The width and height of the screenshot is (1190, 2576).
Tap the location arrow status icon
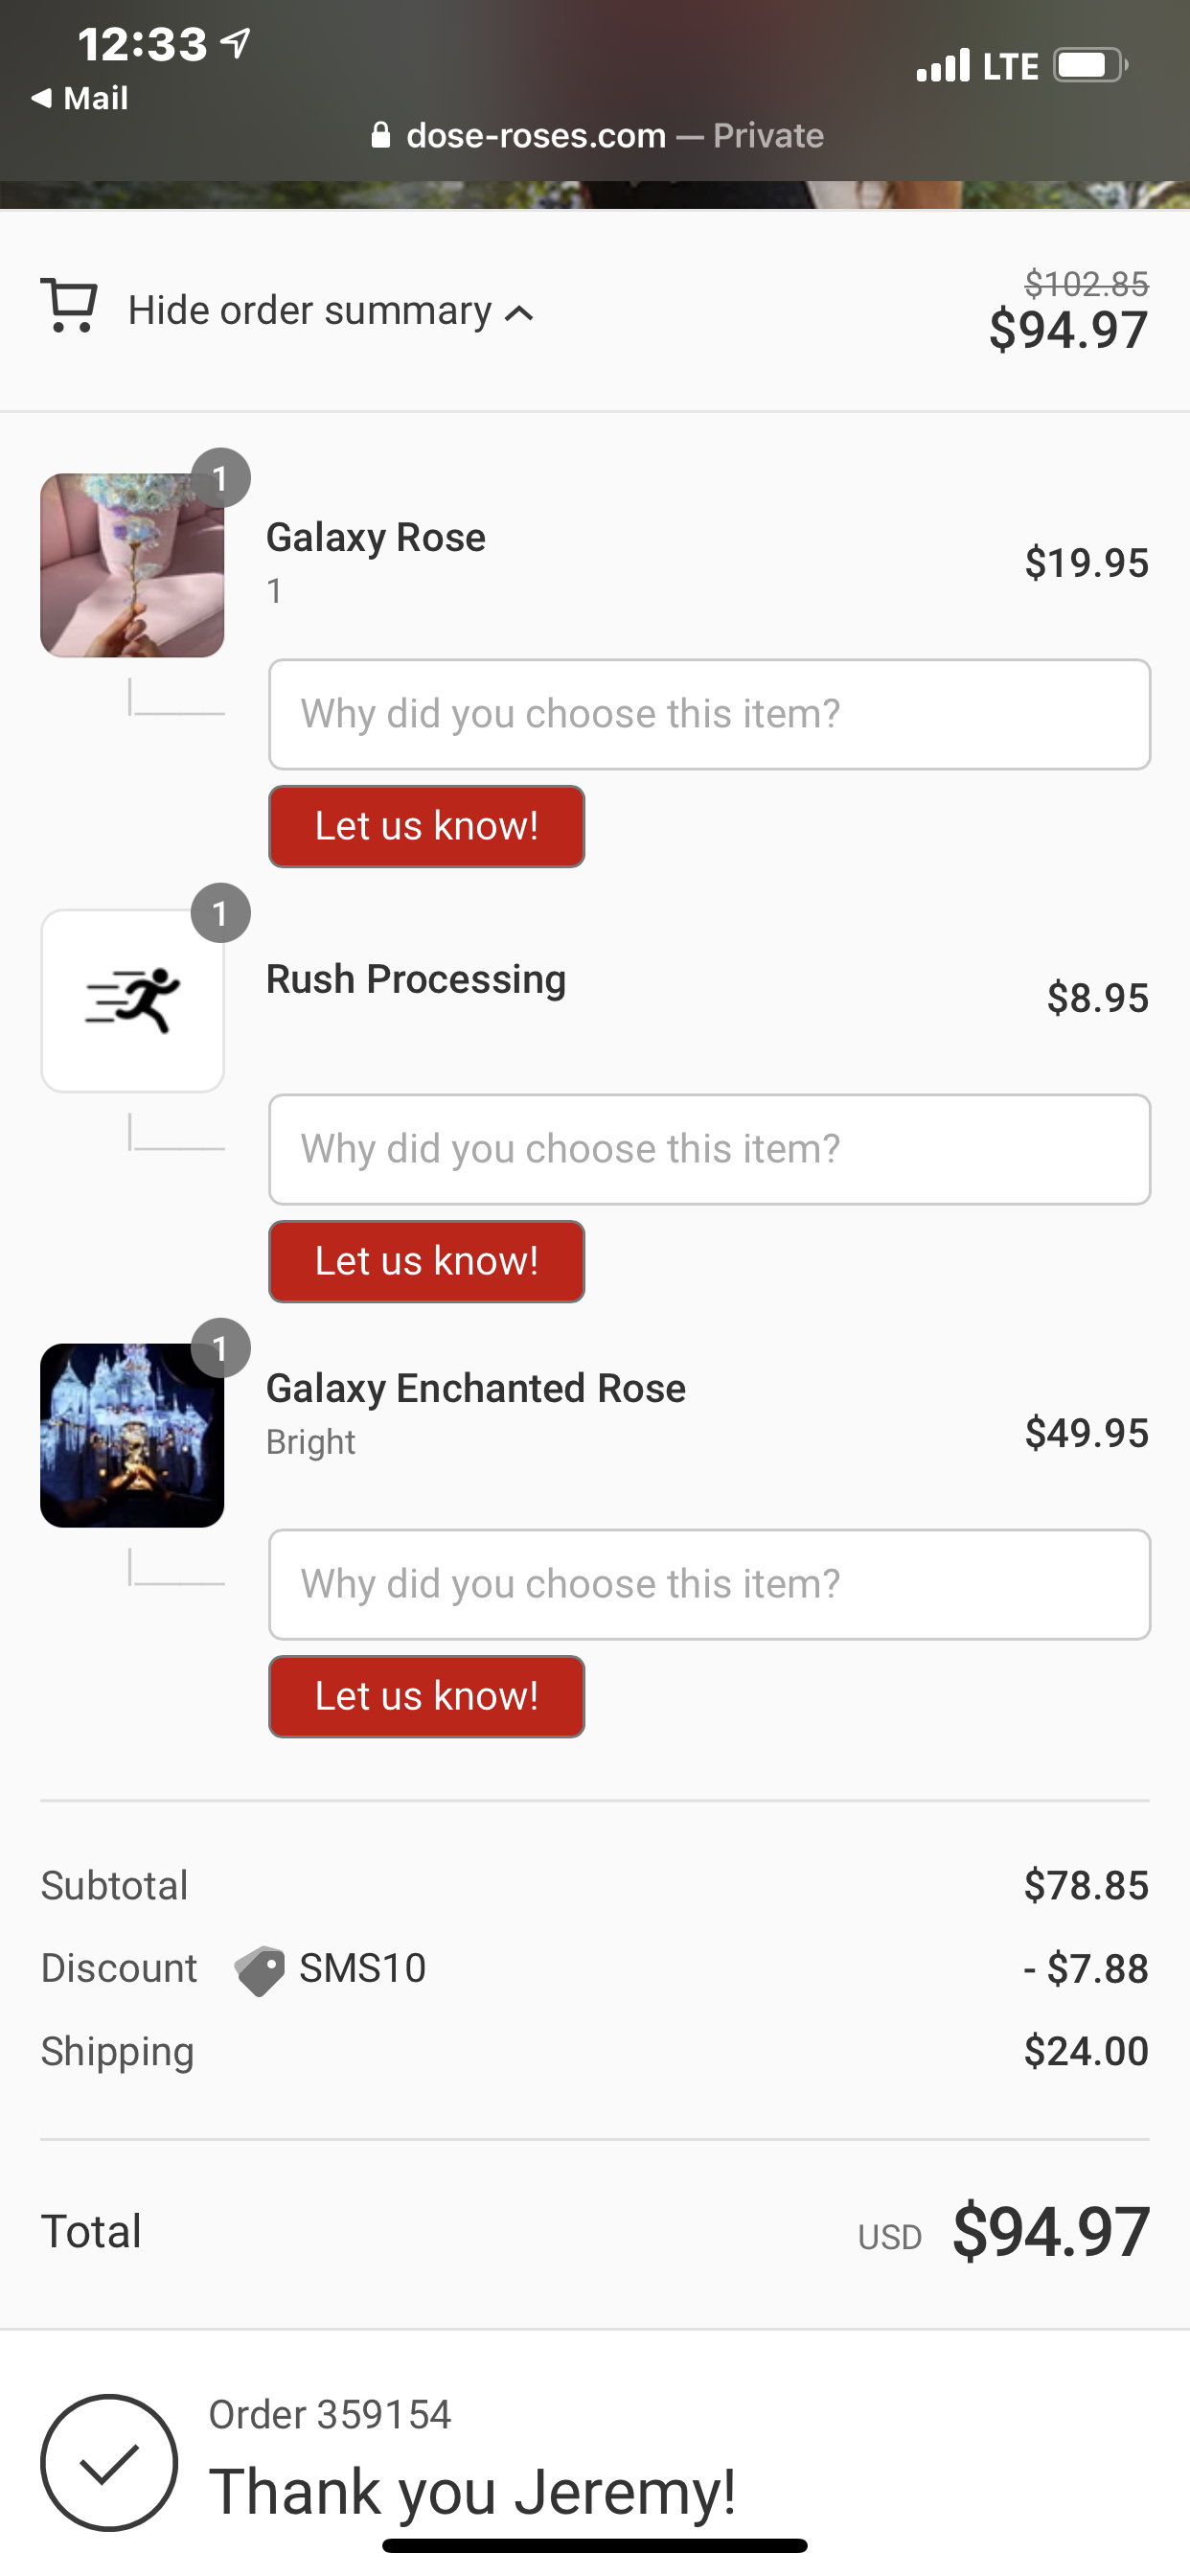[236, 43]
